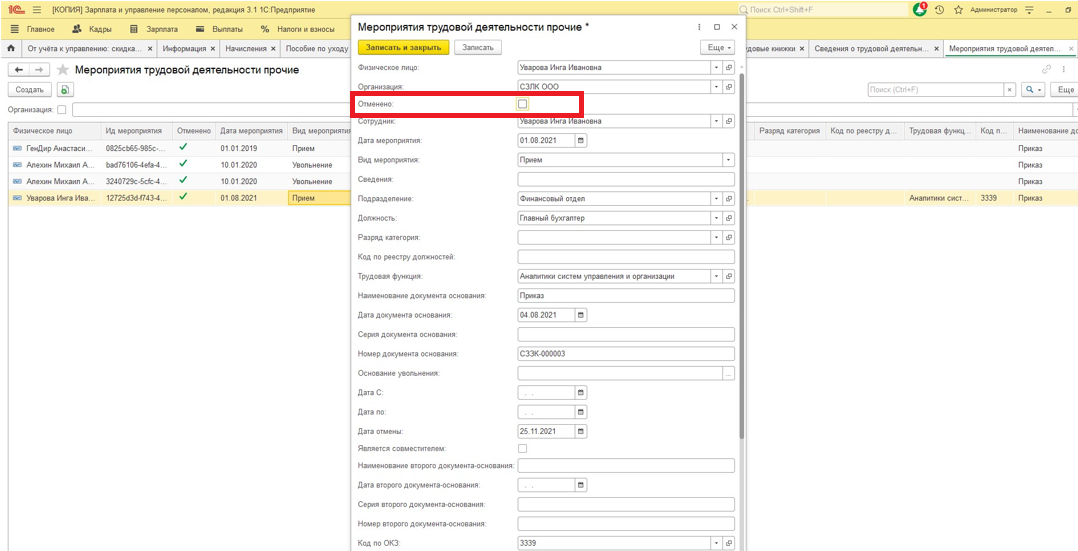This screenshot has height=551, width=1078.
Task: Click the ellipsis button for Основание увольнения
Action: coord(729,374)
